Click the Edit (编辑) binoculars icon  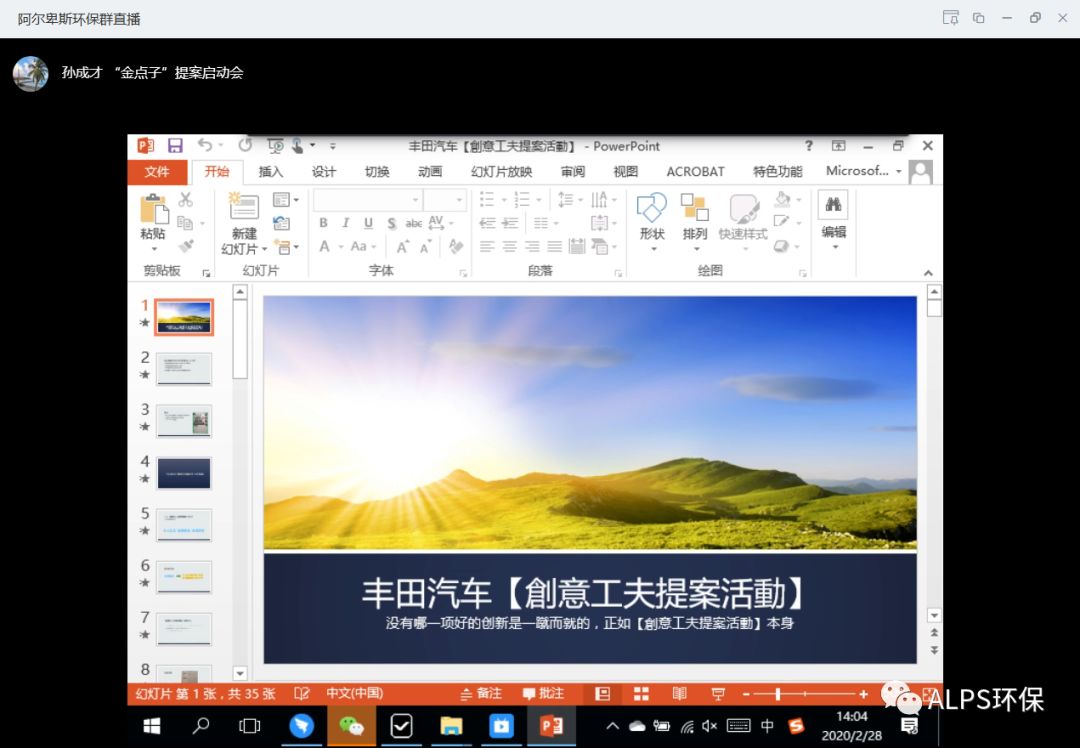[x=833, y=205]
